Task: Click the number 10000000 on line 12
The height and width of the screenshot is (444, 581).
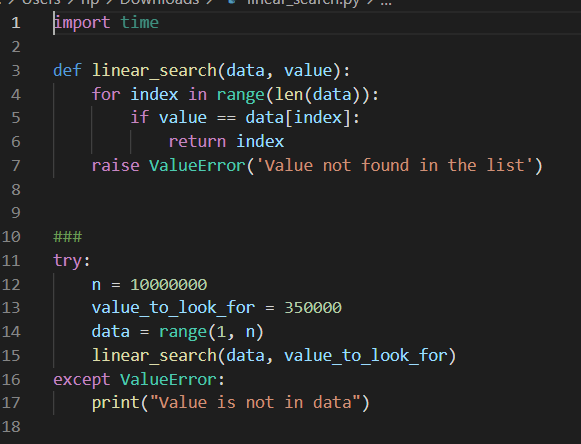Action: pos(169,285)
